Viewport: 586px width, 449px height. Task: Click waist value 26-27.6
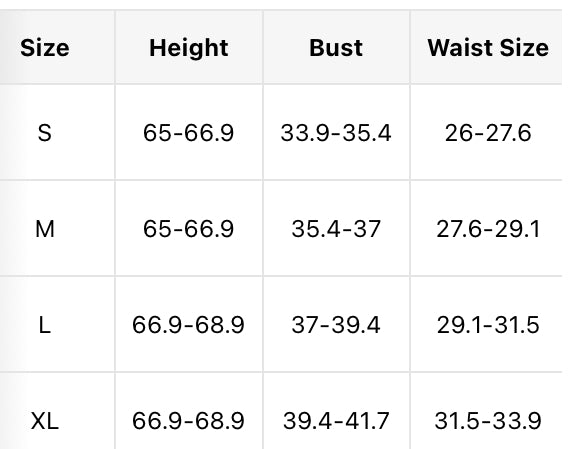[x=488, y=133]
